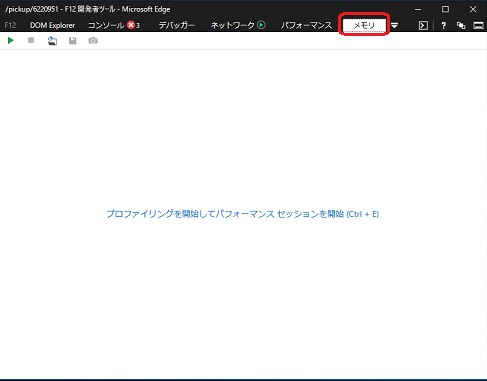Take heap snapshot with camera icon

93,41
